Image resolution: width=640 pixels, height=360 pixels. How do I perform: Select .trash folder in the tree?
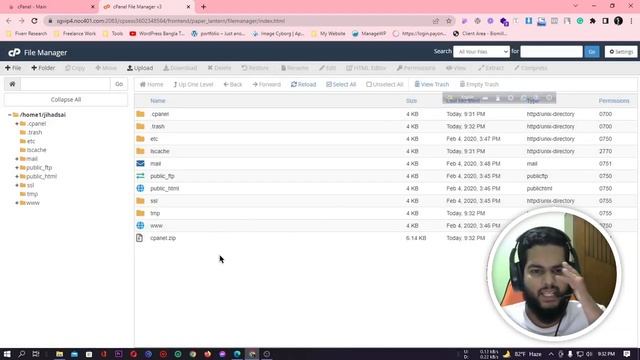[34, 132]
